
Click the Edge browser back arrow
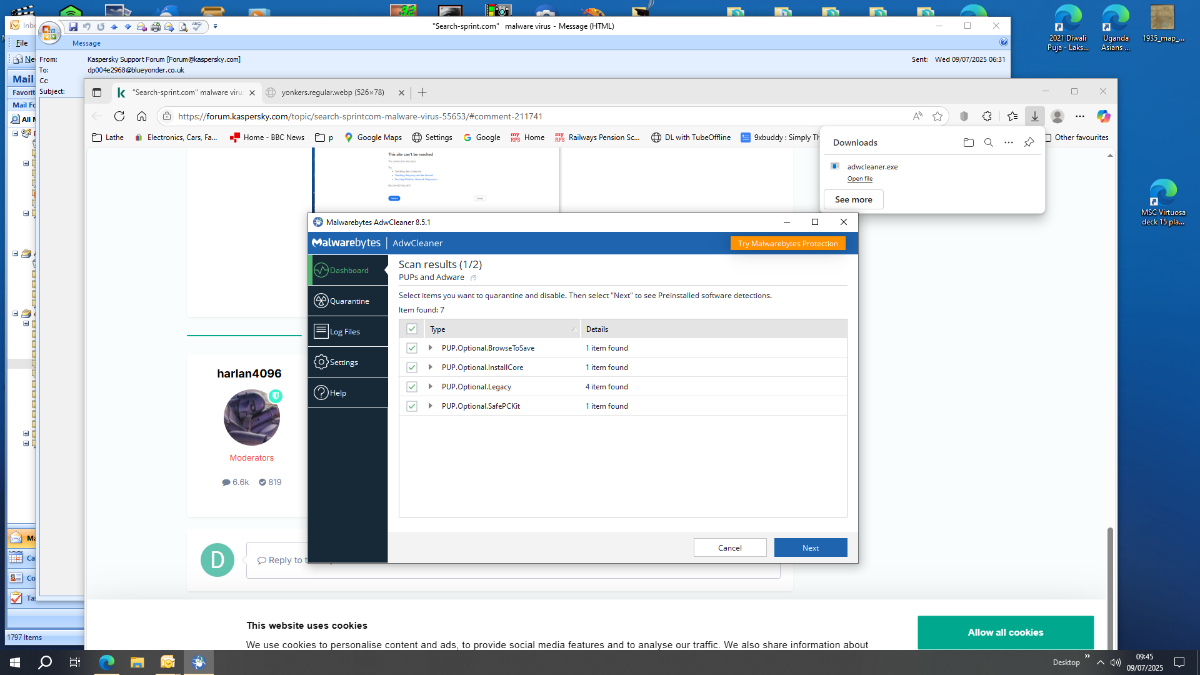97,116
